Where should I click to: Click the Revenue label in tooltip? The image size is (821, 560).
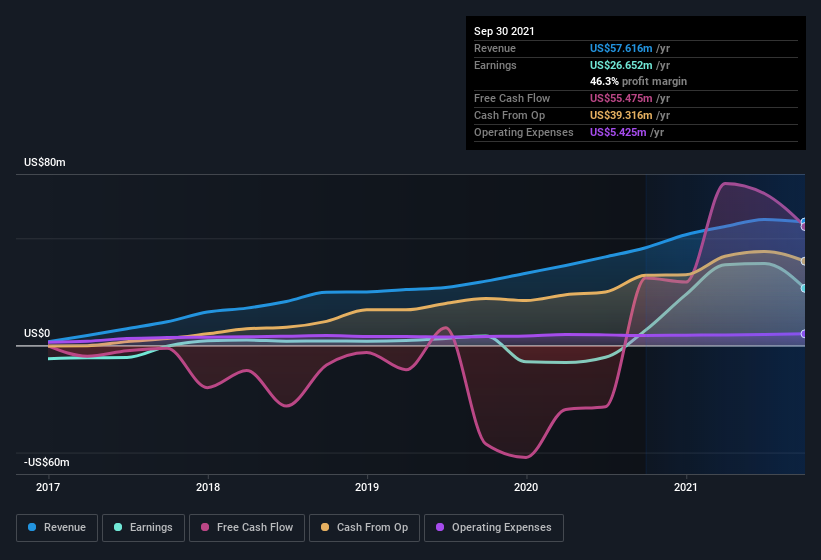click(x=495, y=48)
